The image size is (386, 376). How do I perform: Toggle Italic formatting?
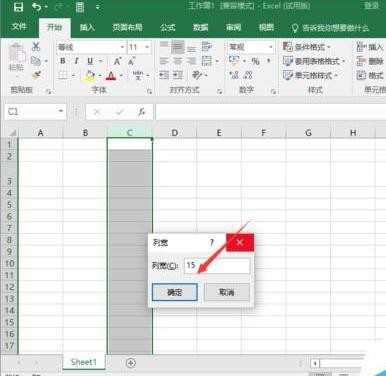[76, 61]
